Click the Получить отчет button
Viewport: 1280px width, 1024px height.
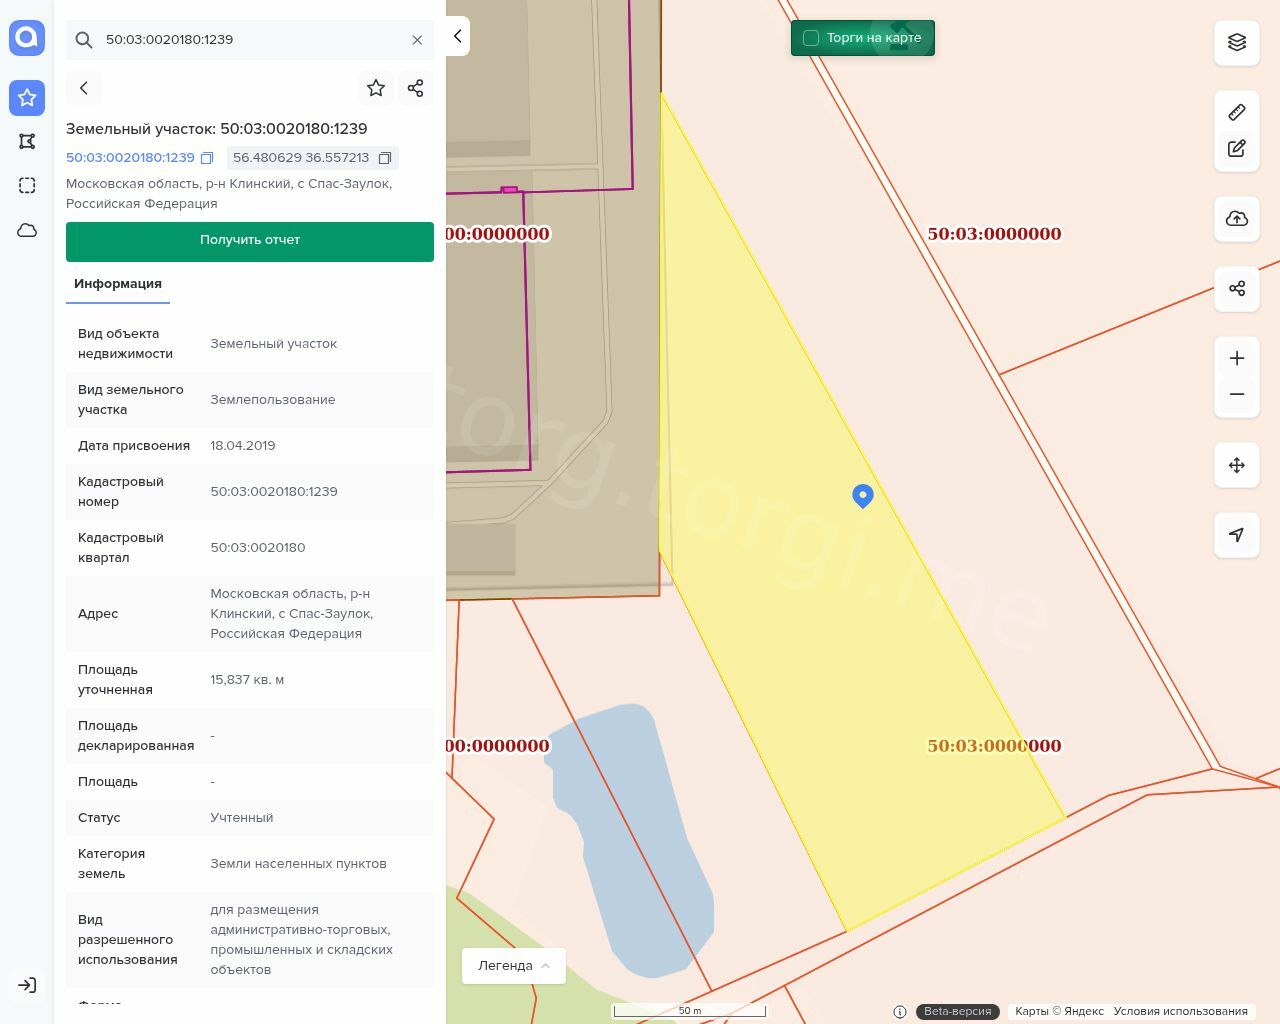250,241
